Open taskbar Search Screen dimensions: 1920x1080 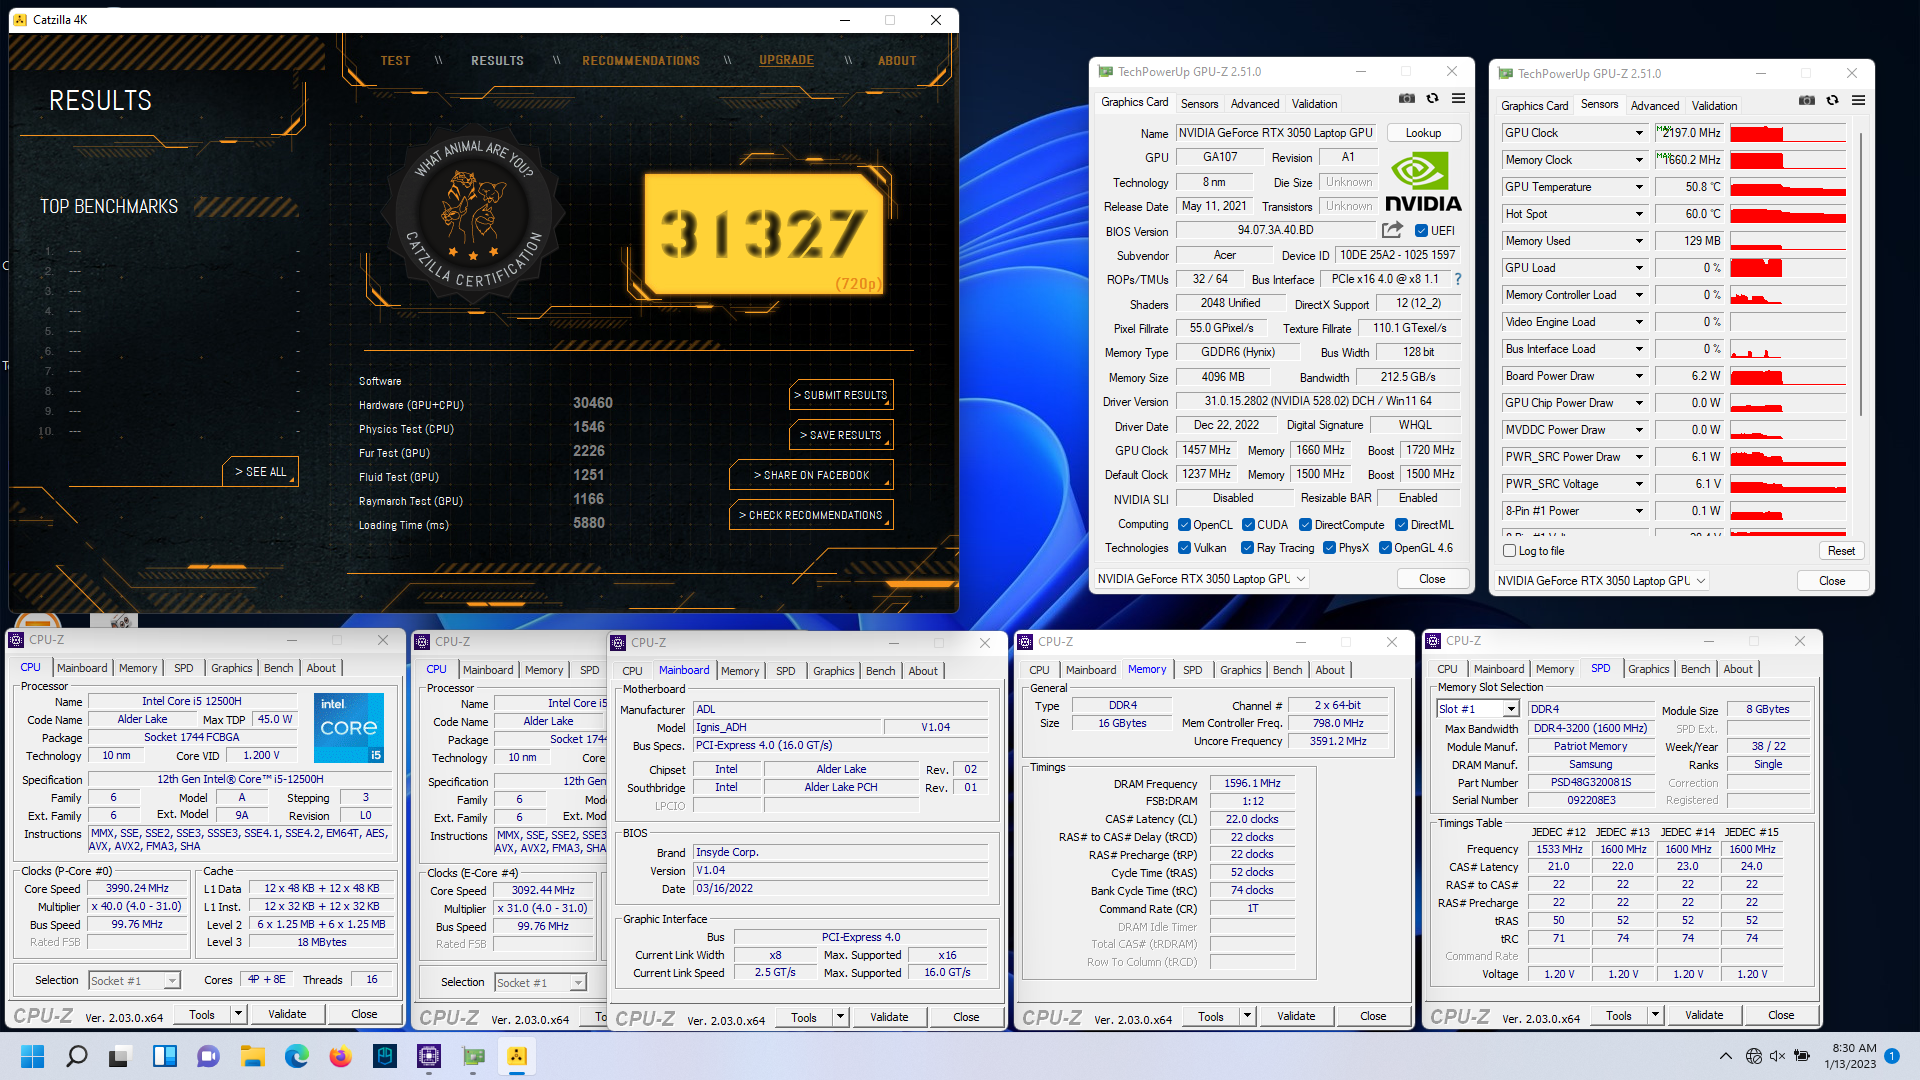(76, 1056)
